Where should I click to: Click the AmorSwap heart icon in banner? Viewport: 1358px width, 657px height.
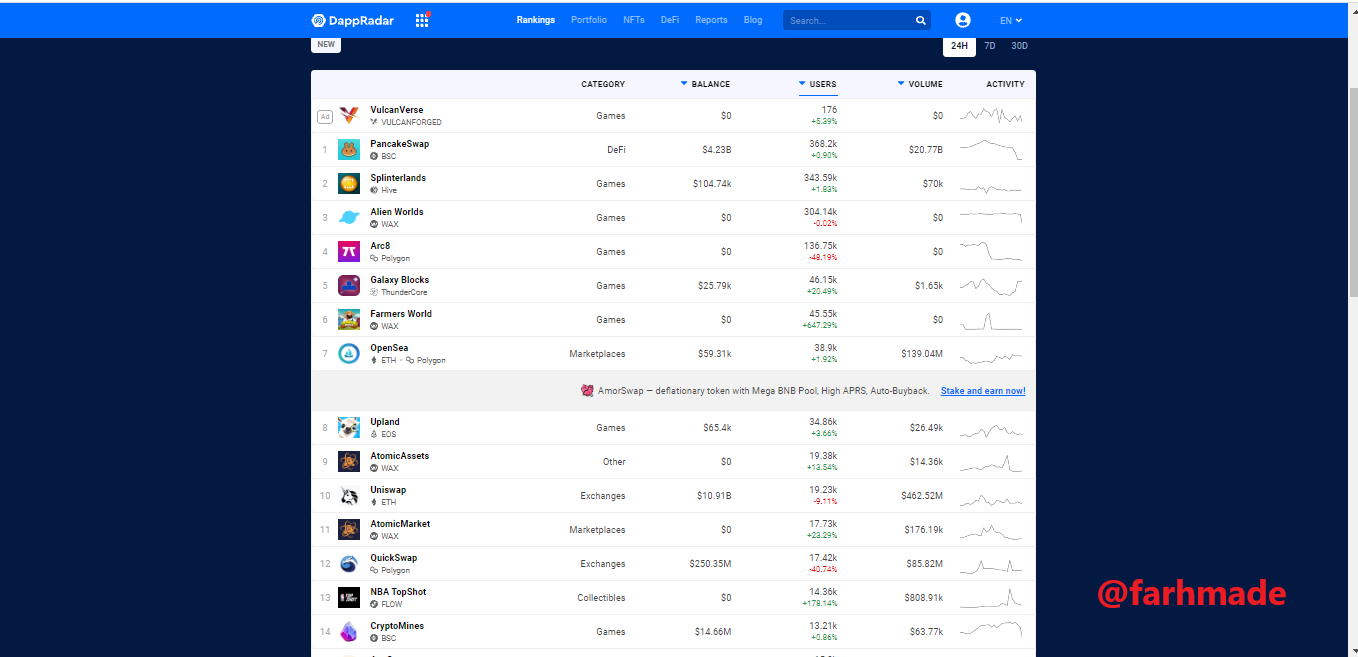588,391
